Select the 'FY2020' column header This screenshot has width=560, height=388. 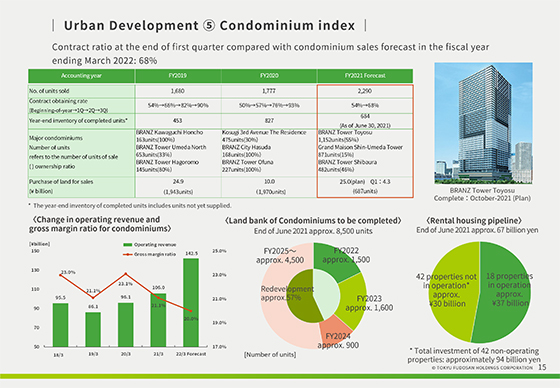click(x=269, y=76)
